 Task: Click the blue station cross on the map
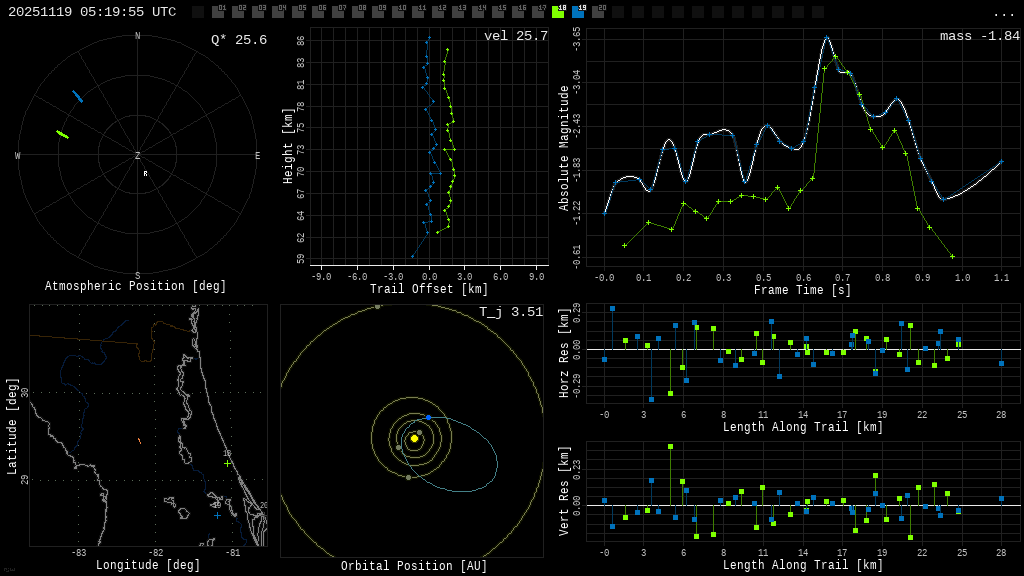pyautogui.click(x=217, y=515)
